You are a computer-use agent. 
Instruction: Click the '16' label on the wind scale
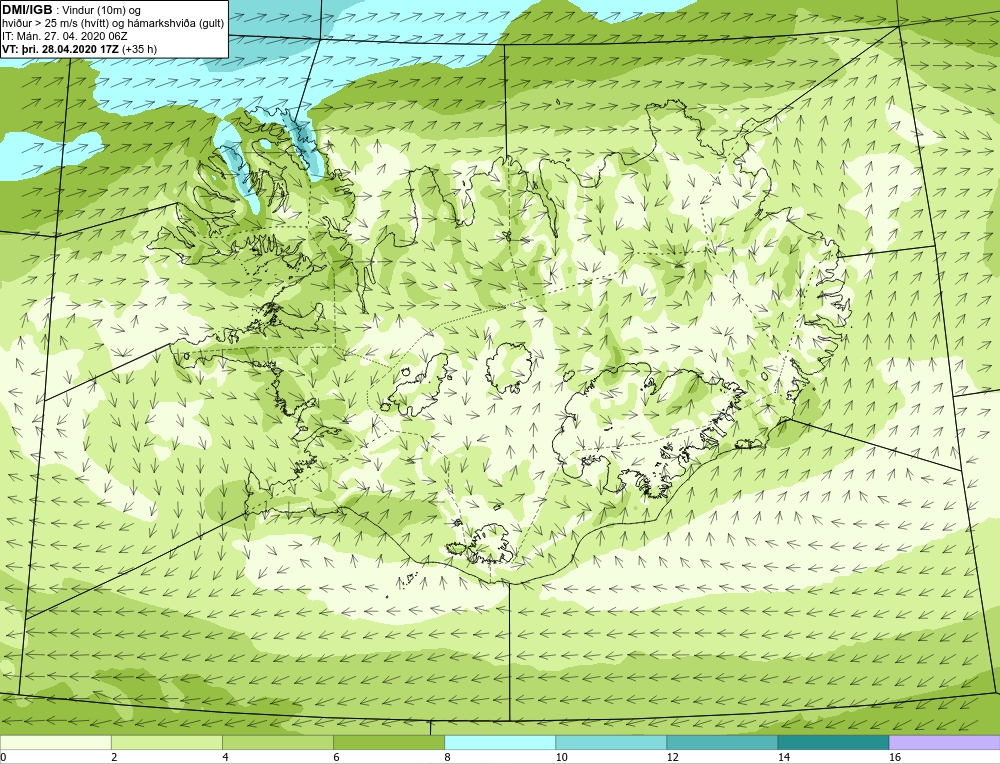[895, 757]
